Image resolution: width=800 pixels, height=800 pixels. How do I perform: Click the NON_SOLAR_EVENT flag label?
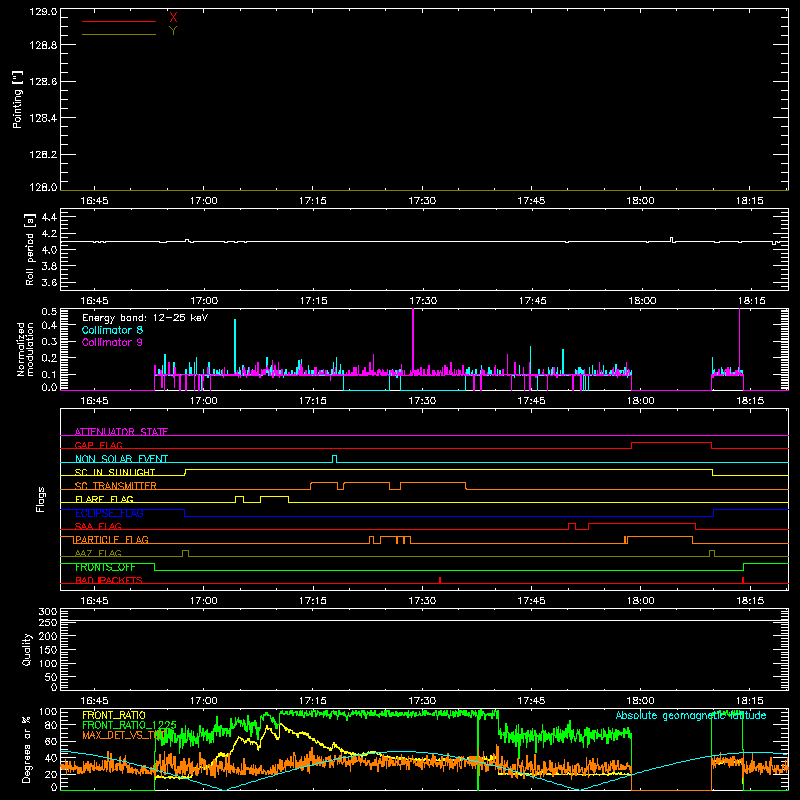click(x=121, y=459)
